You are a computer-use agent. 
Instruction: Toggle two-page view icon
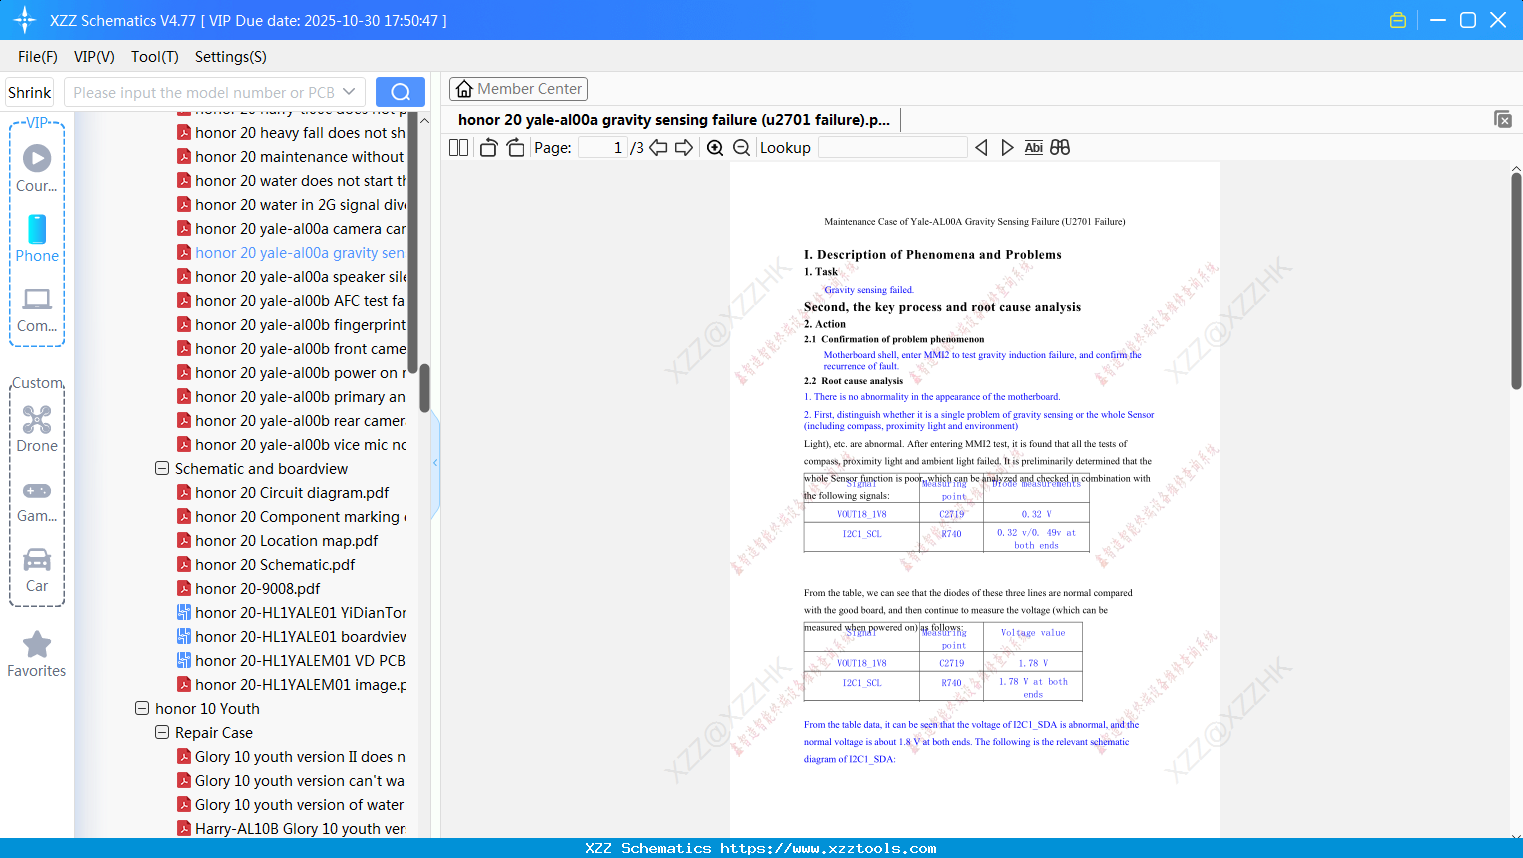tap(458, 148)
